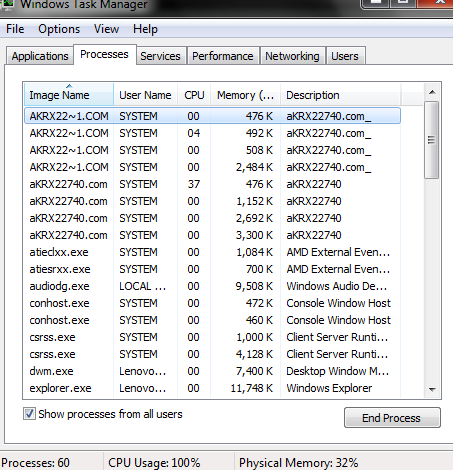This screenshot has width=459, height=475.
Task: Select AKRX22~1.COM process using 508 K
Action: pyautogui.click(x=212, y=150)
